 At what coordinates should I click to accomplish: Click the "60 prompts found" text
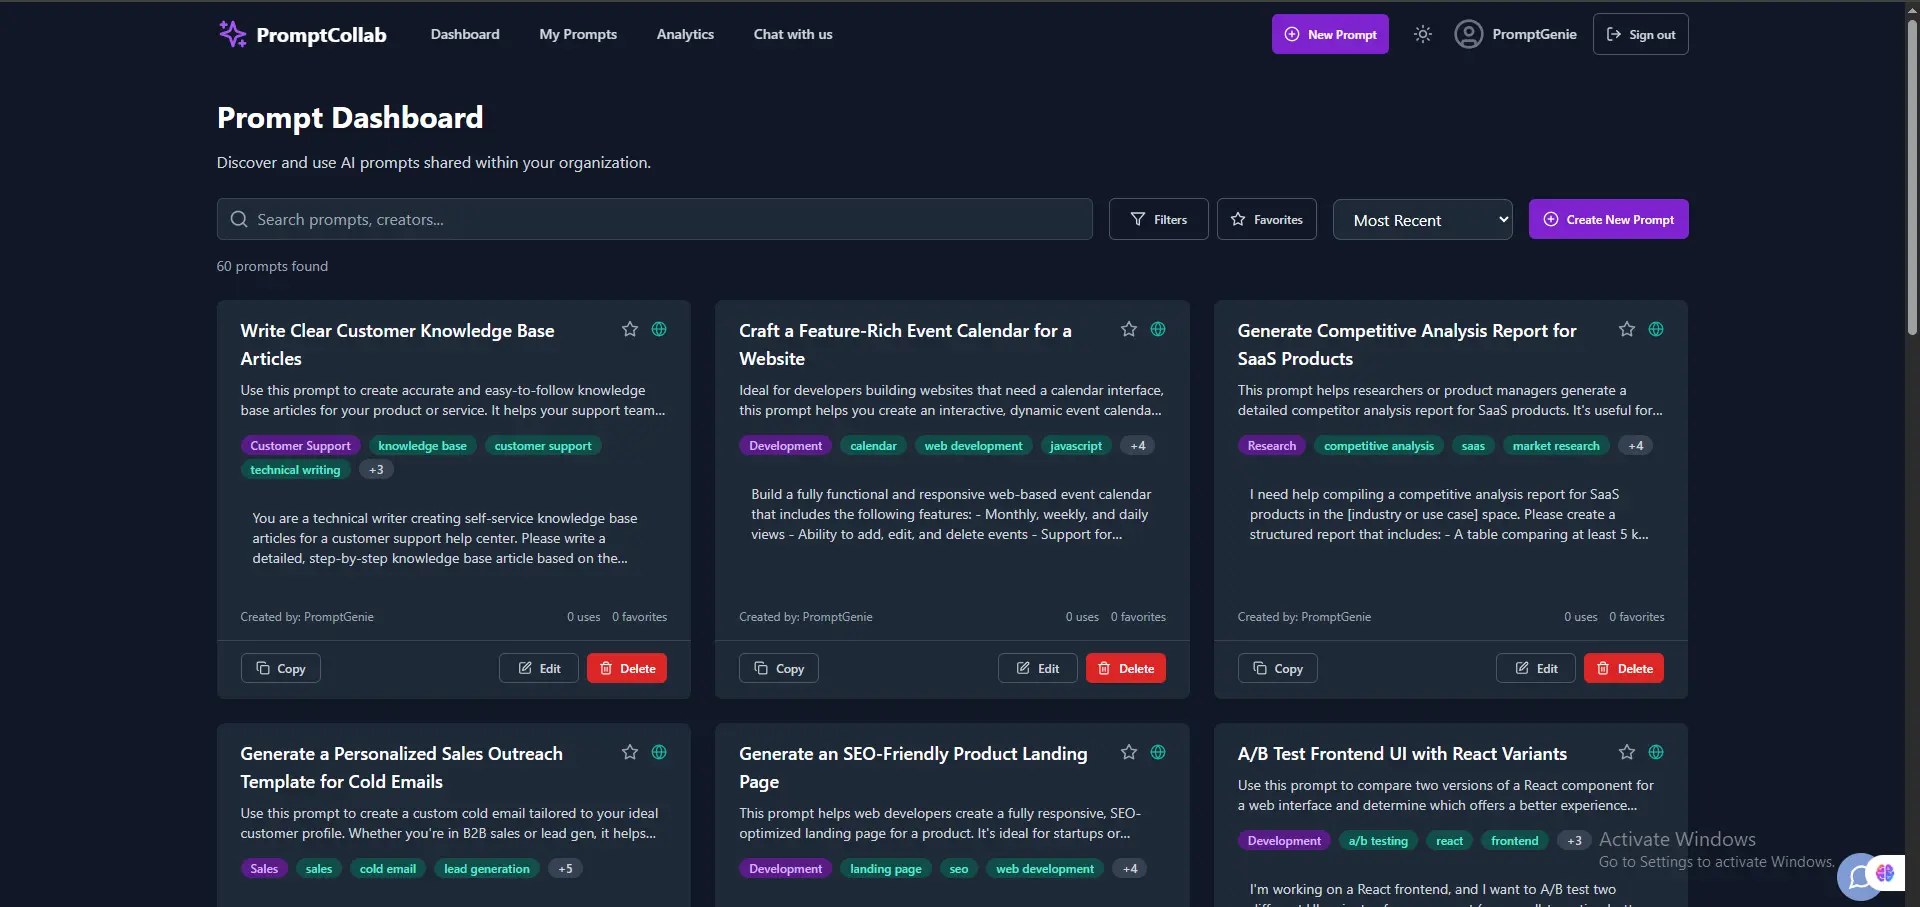pos(272,266)
